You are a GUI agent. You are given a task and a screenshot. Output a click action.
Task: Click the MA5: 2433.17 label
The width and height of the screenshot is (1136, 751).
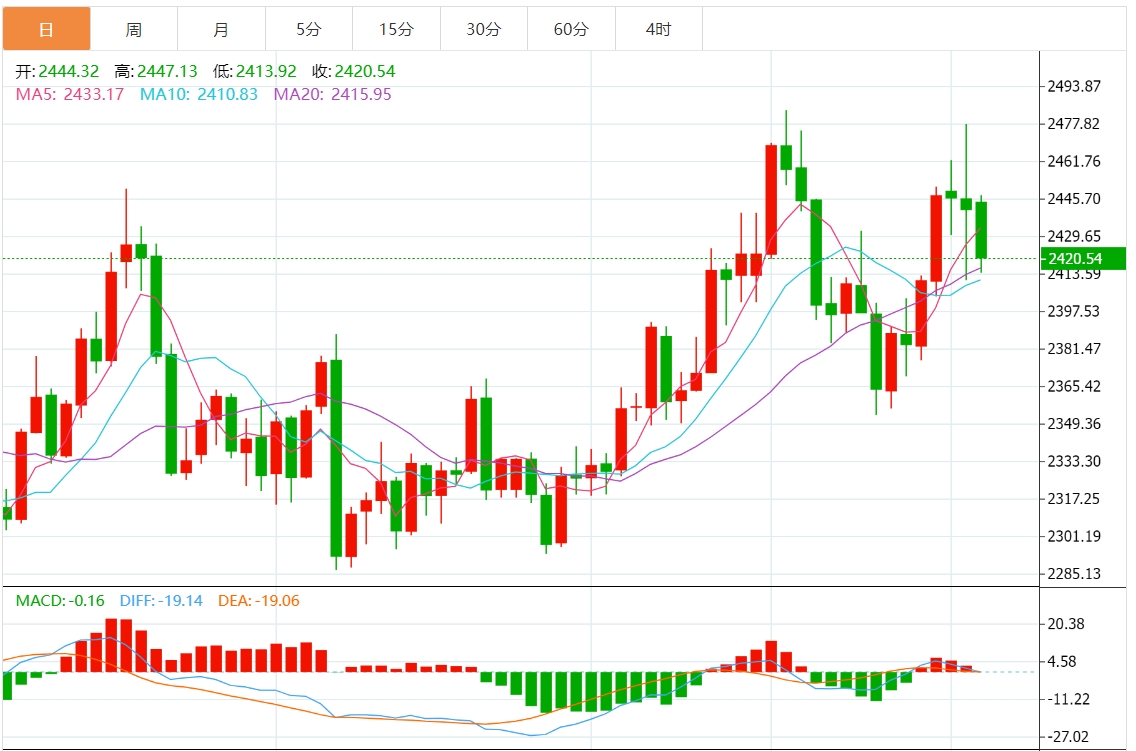coord(70,94)
